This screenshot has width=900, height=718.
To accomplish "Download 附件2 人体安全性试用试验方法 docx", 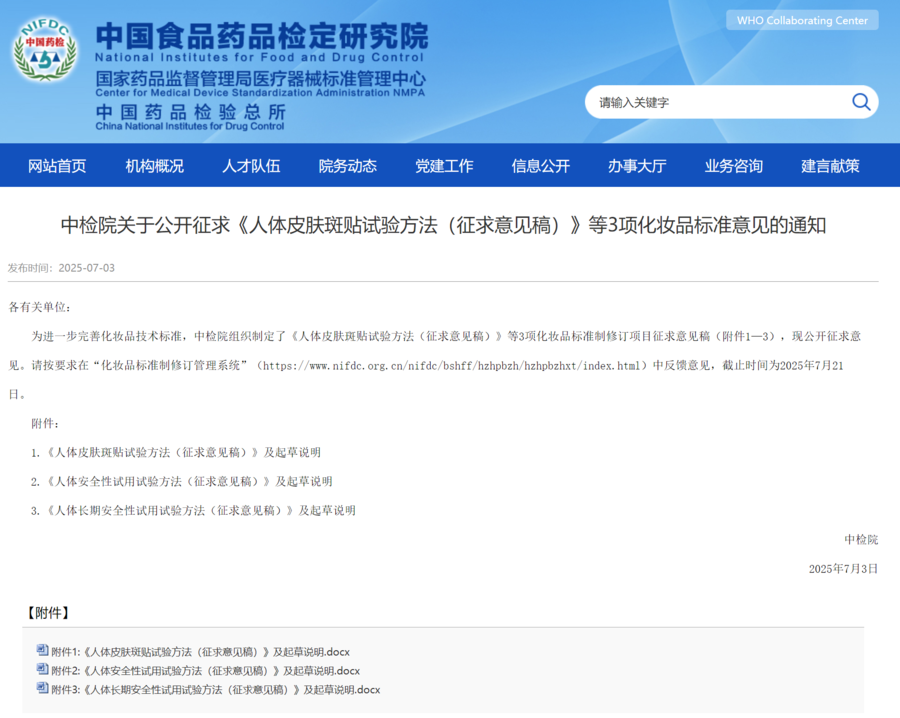I will click(x=205, y=670).
